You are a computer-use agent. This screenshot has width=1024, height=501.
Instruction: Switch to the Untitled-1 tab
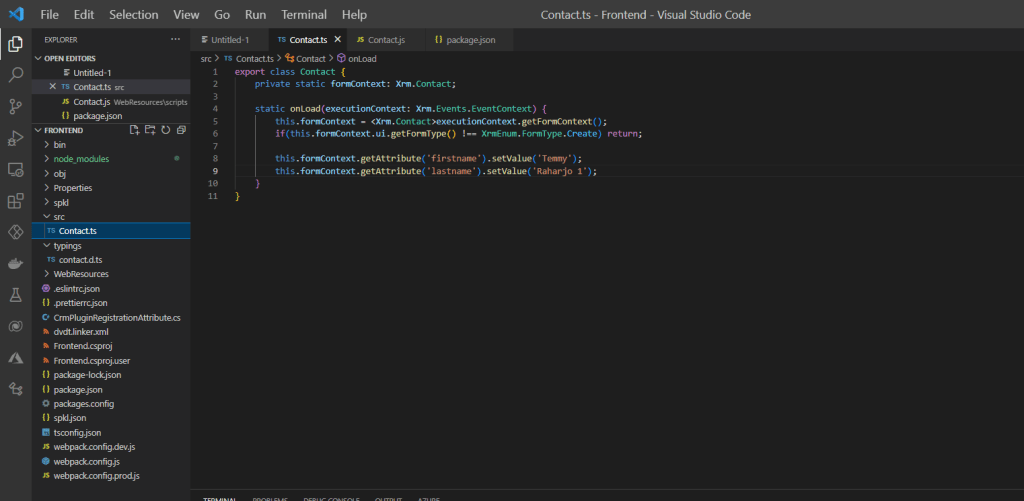(x=231, y=40)
